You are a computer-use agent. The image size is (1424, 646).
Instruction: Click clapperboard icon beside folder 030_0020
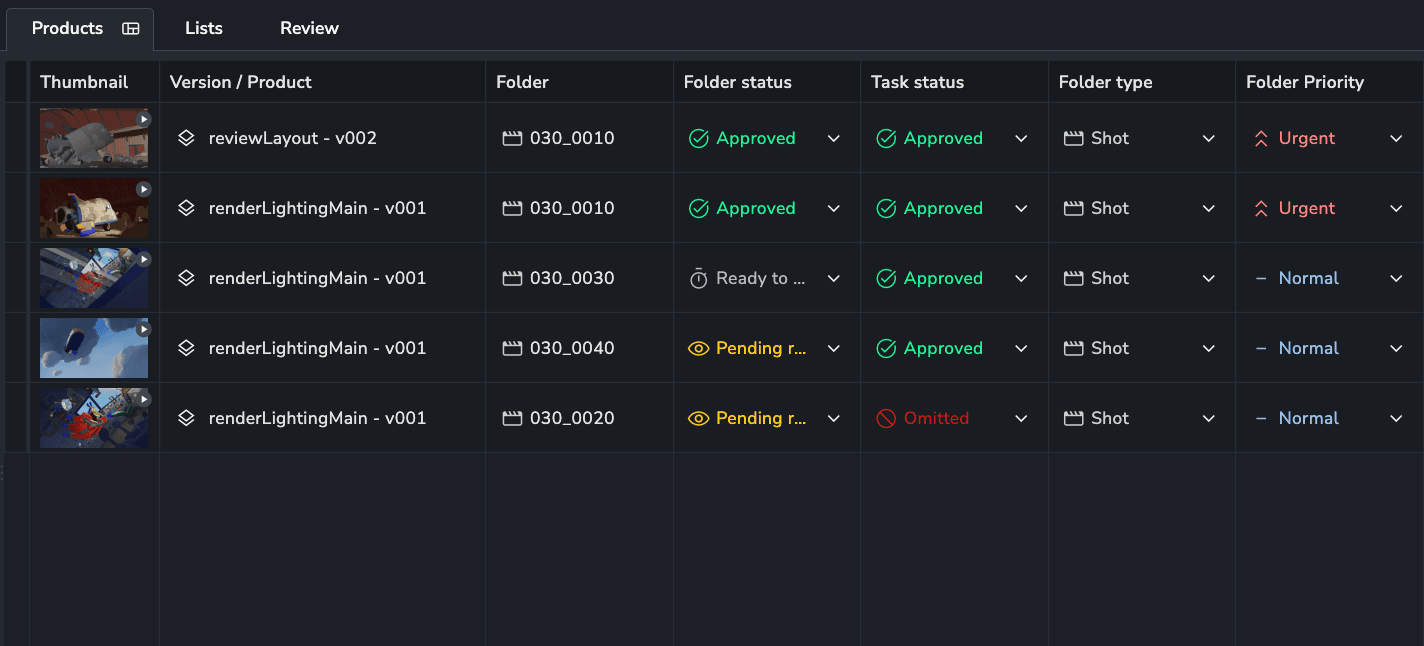[512, 418]
